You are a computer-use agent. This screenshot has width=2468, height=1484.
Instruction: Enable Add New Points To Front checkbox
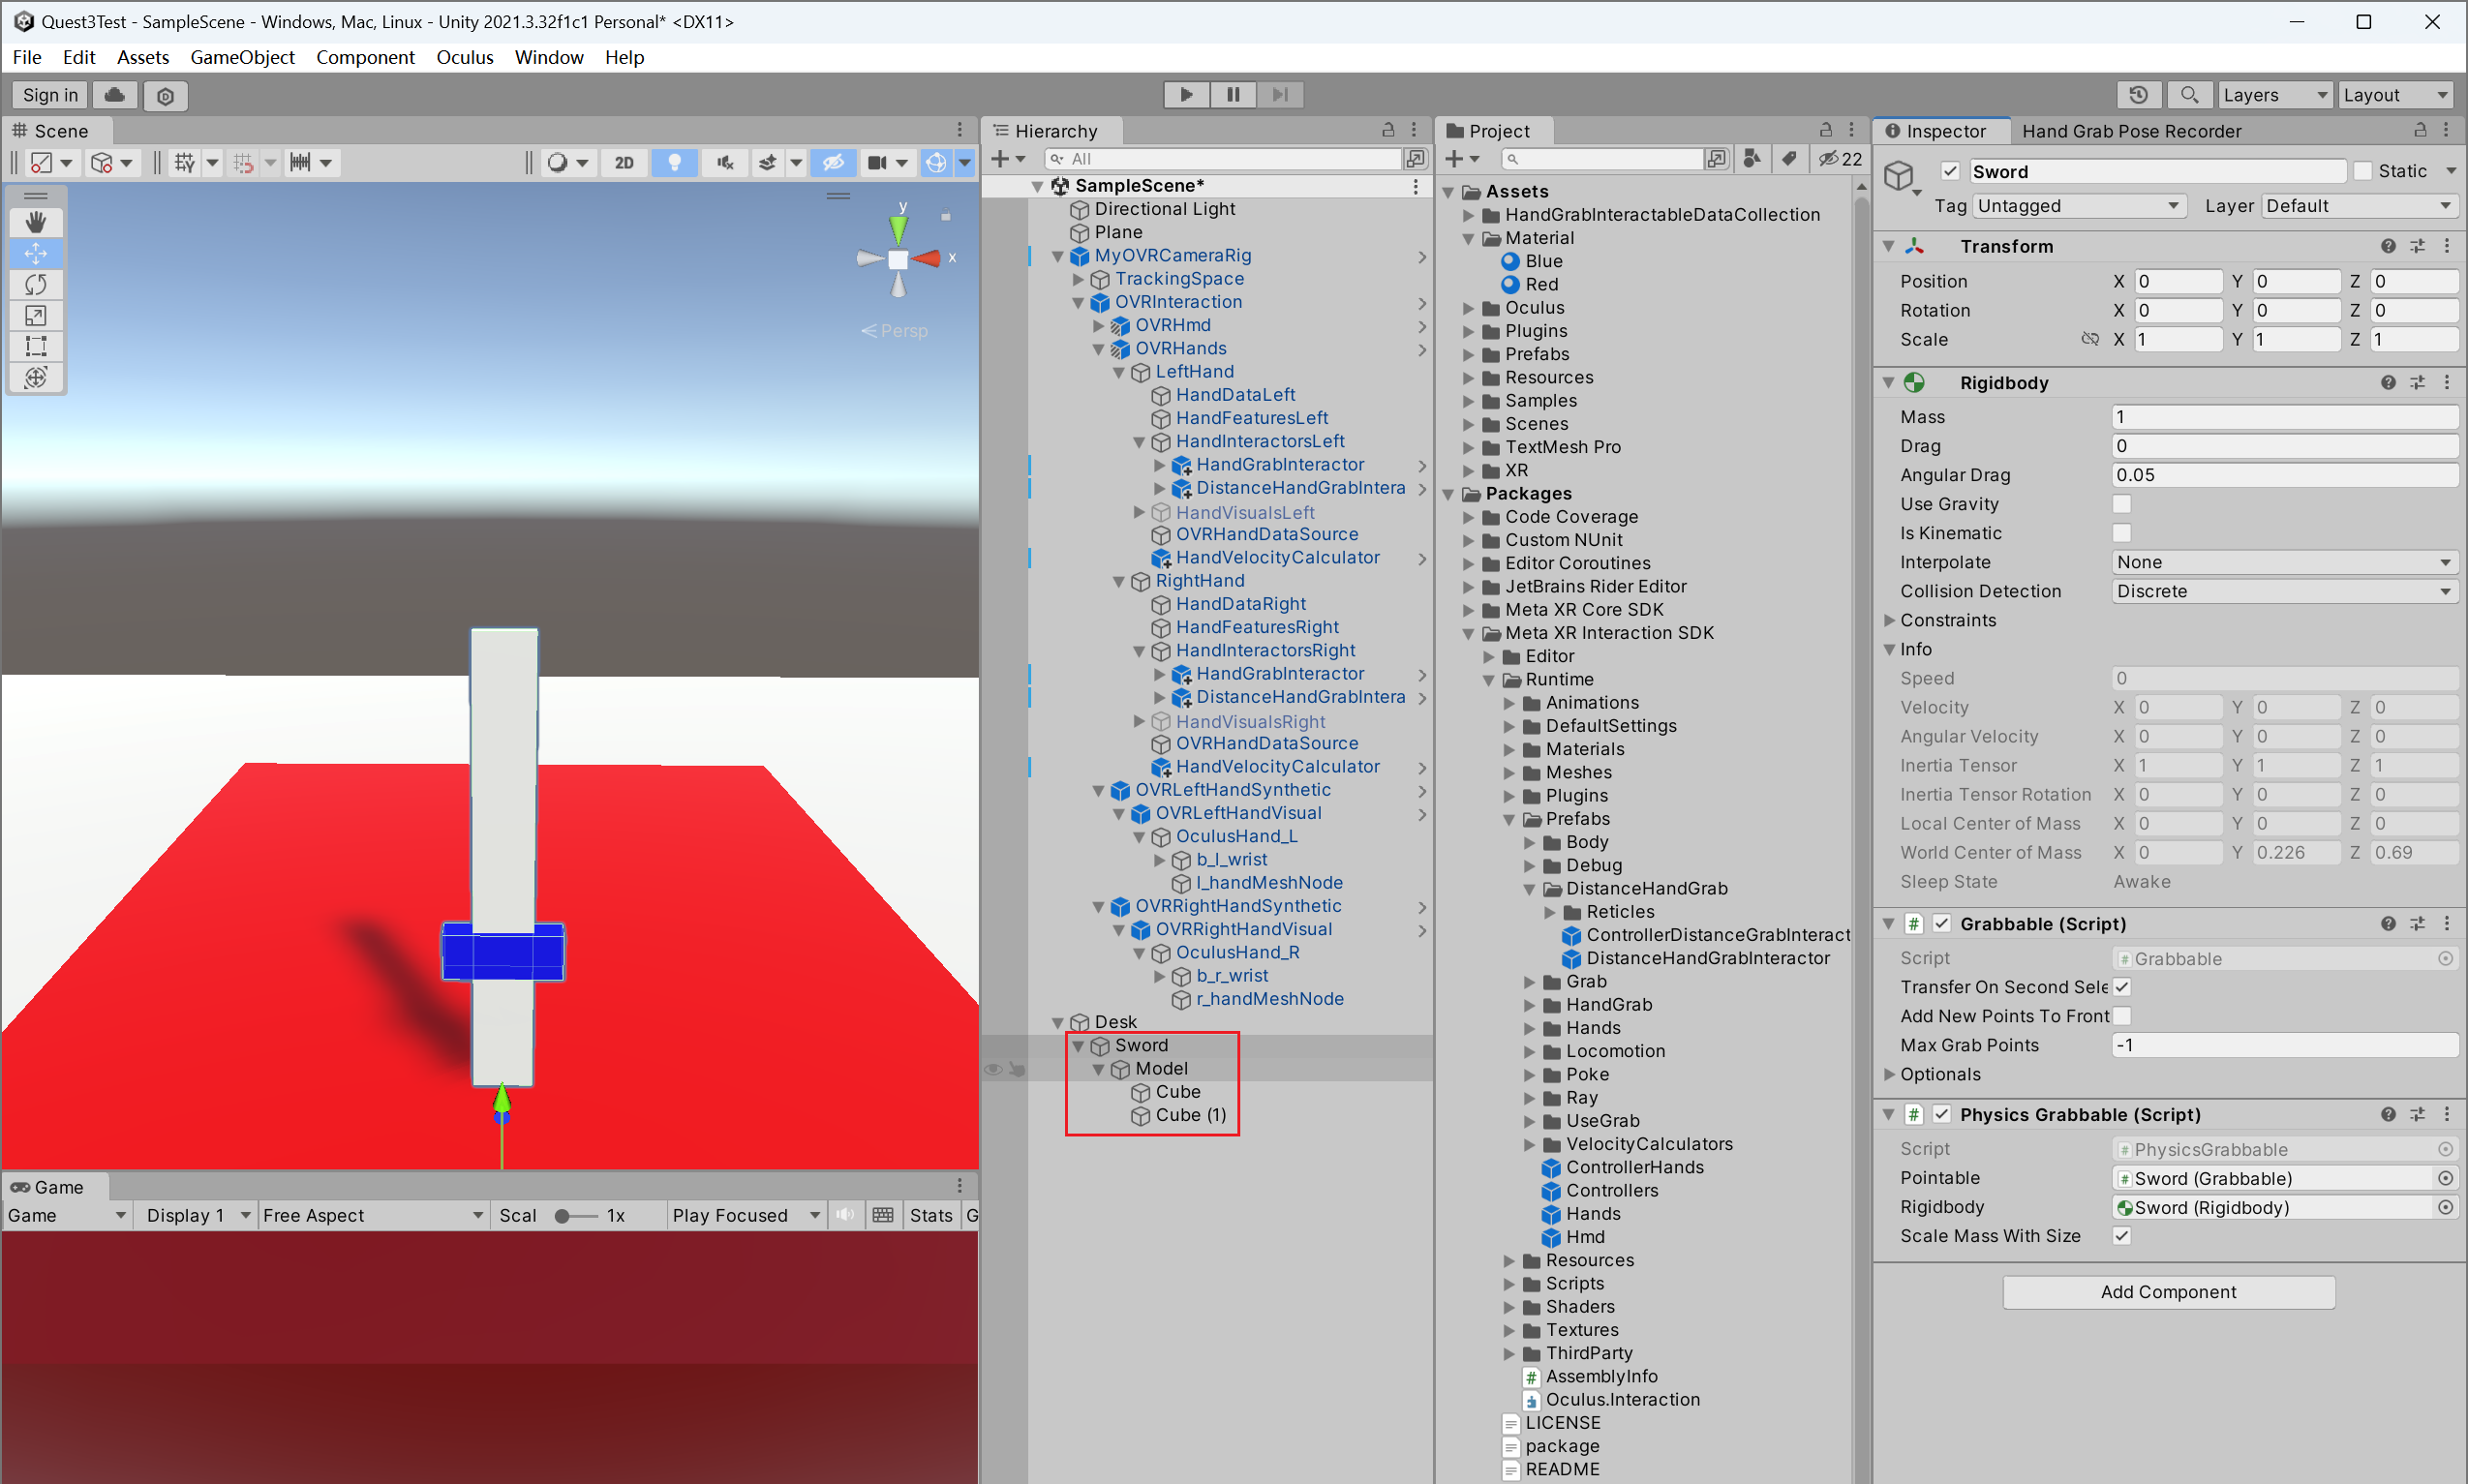(2122, 1016)
